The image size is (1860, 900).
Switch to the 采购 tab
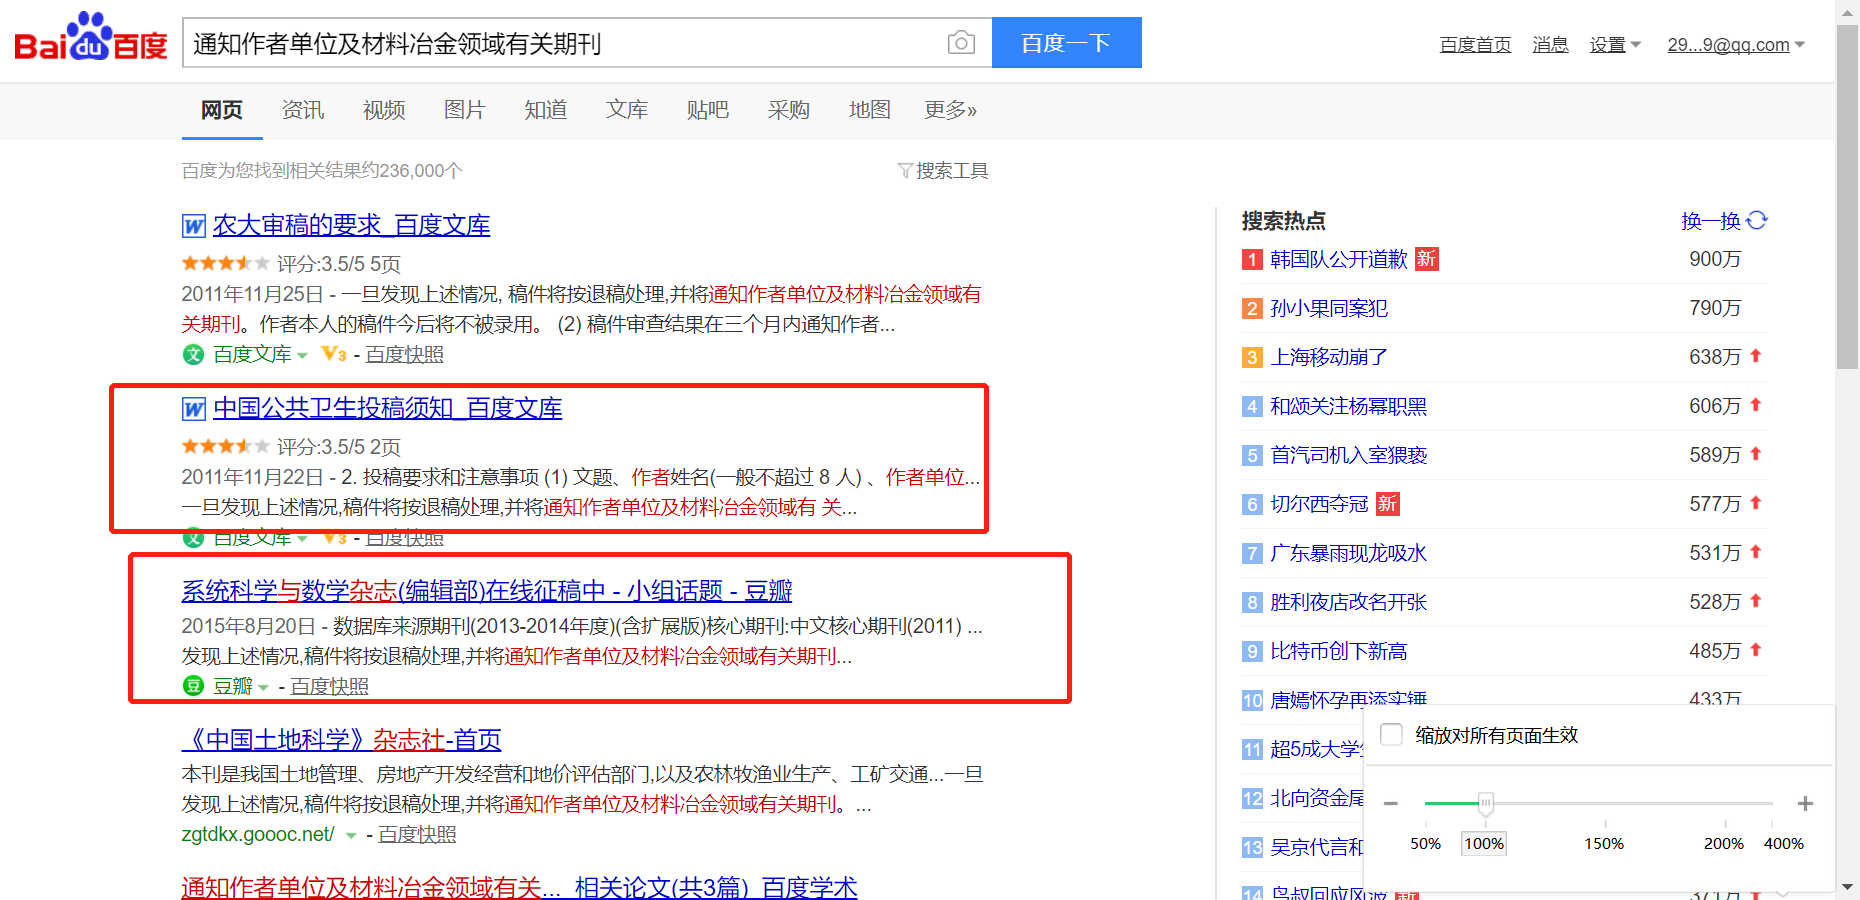coord(789,110)
